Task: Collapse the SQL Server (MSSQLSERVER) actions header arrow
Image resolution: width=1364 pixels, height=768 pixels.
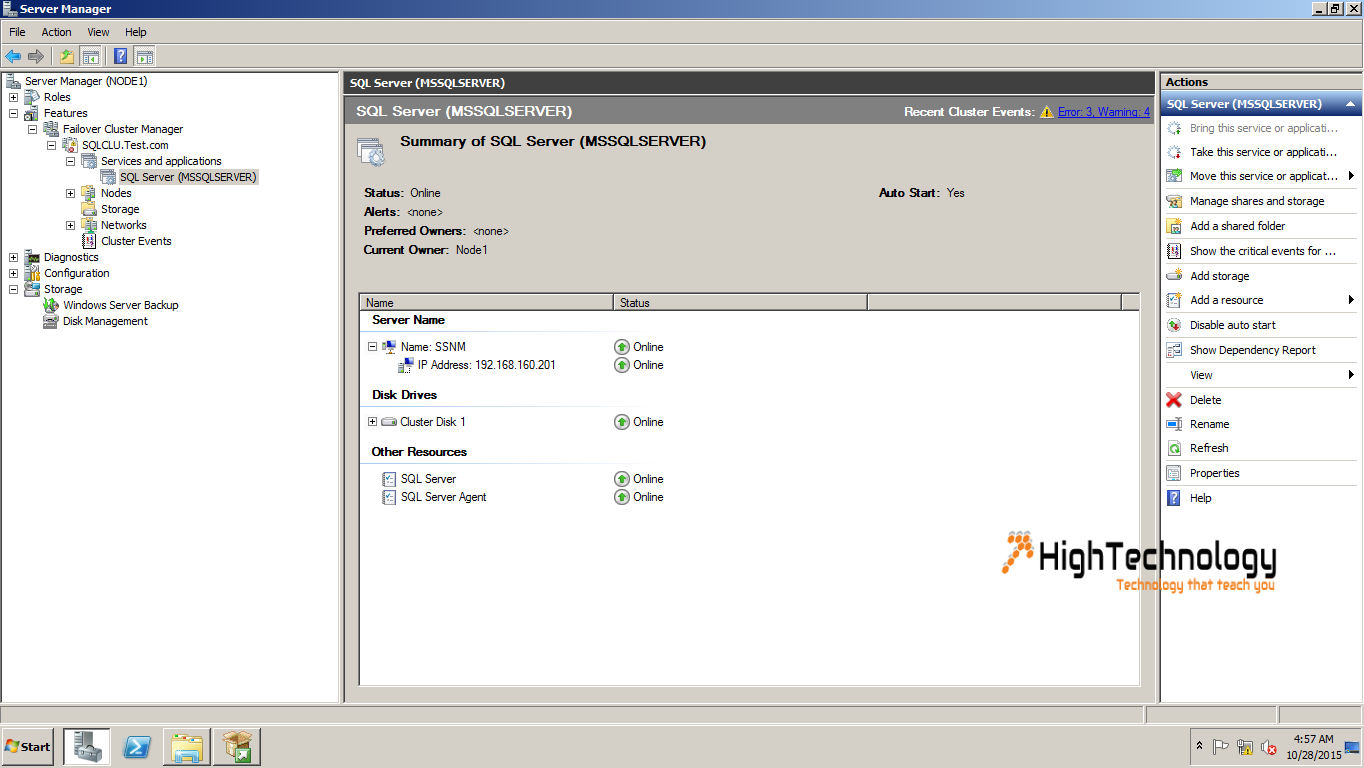Action: point(1350,104)
